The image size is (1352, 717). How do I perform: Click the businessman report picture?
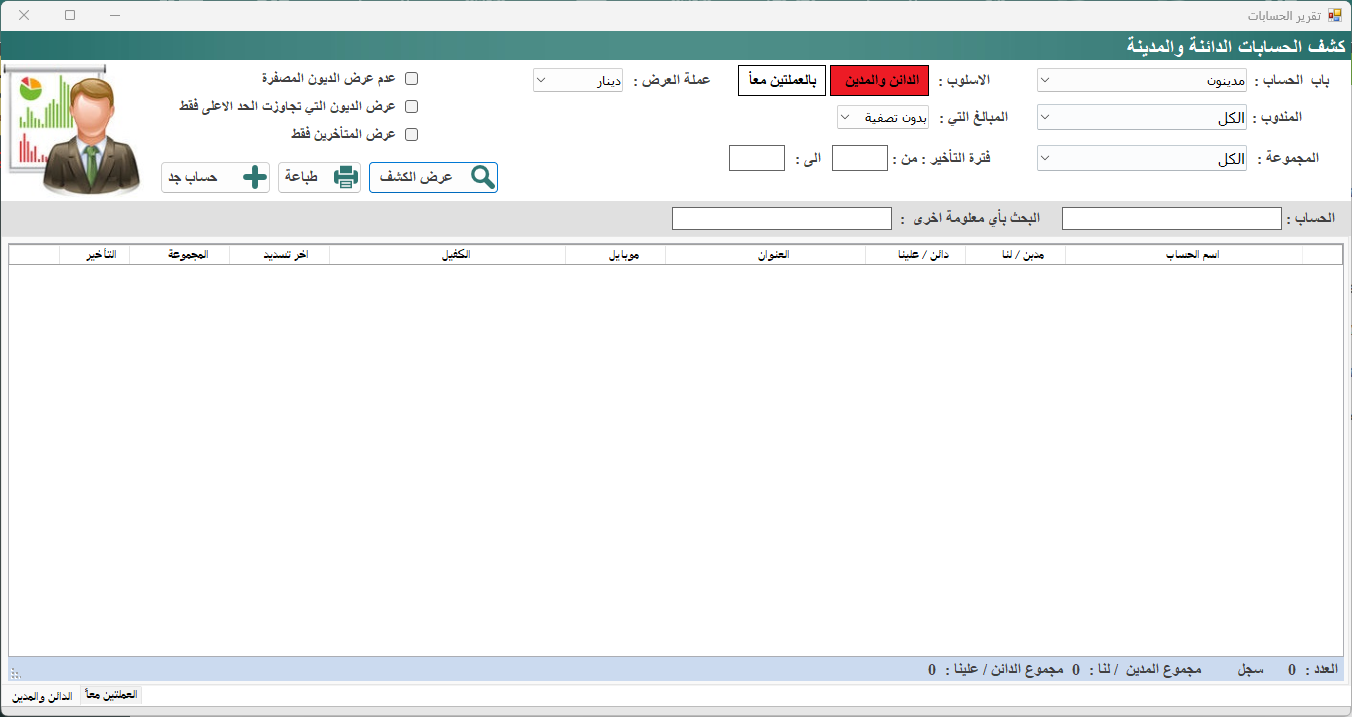click(71, 129)
